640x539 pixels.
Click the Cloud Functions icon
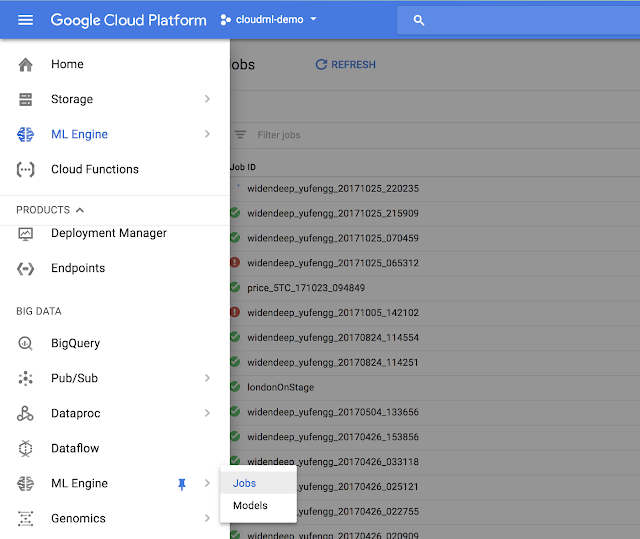click(x=25, y=169)
